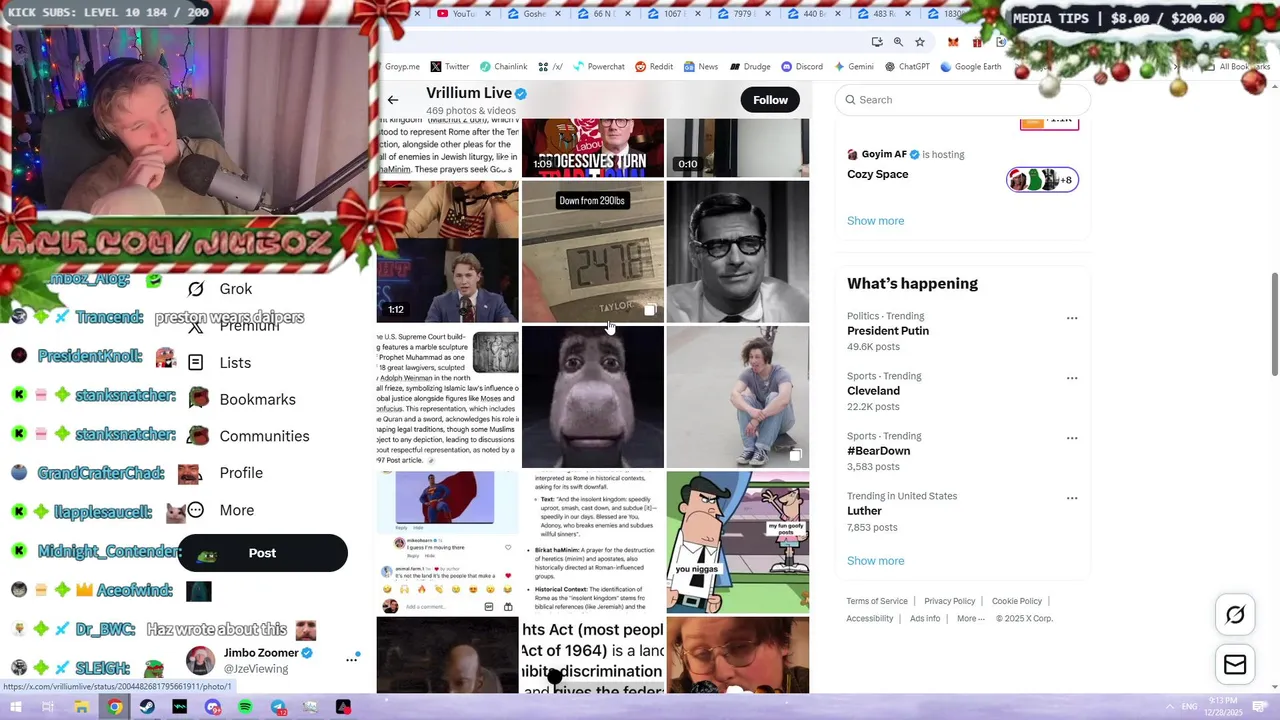Show more under What's happening

[x=875, y=561]
